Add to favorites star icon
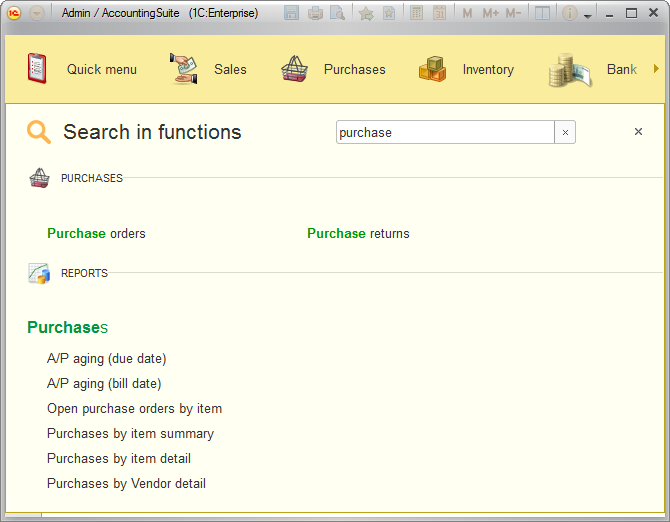 [366, 13]
